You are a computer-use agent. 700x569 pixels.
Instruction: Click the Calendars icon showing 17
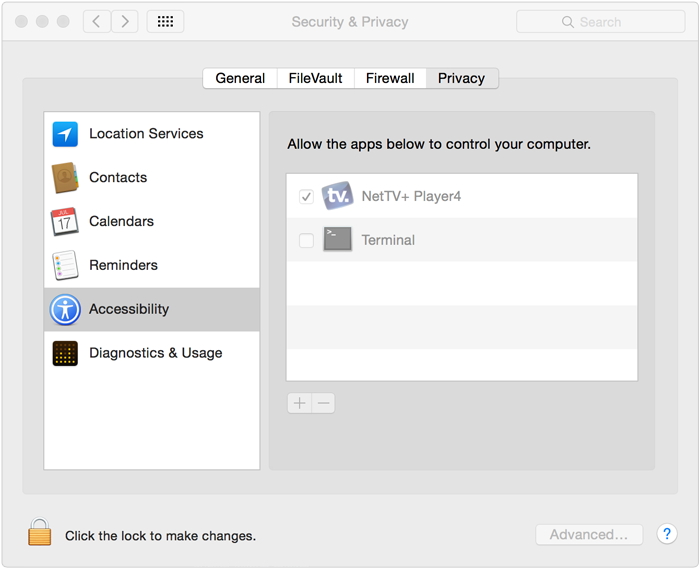[65, 221]
